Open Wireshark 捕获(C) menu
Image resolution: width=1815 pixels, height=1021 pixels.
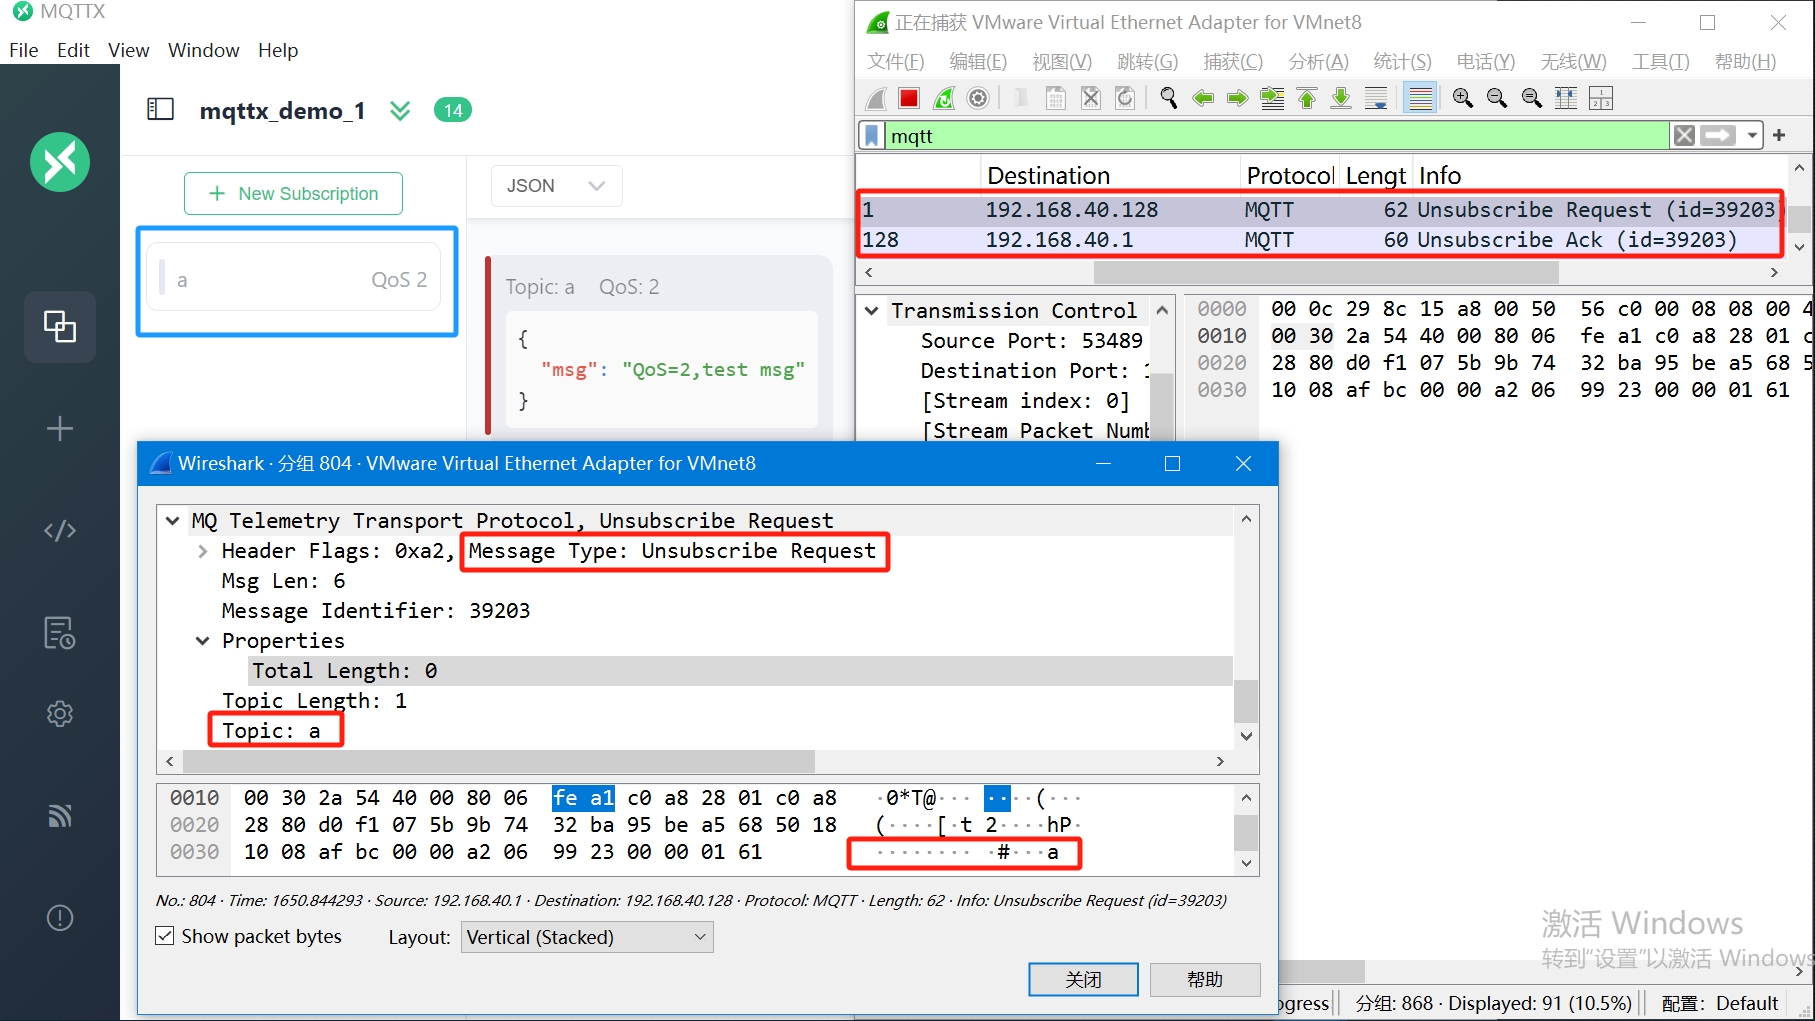pyautogui.click(x=1233, y=62)
